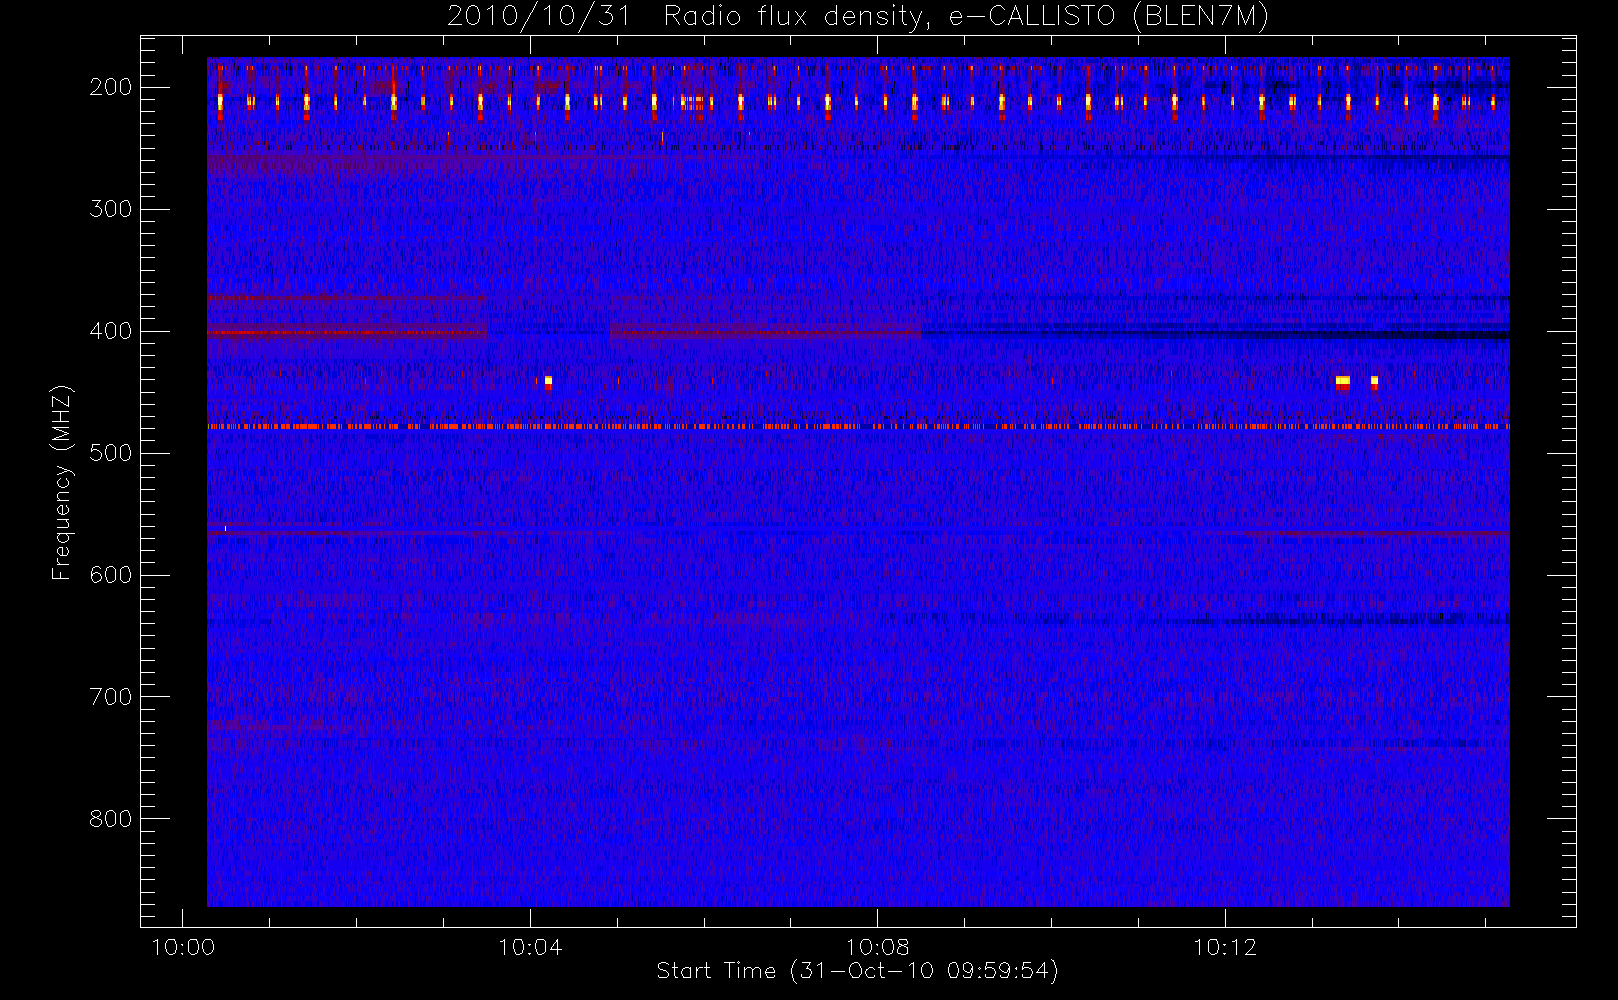Click the 800 frequency tick label
The width and height of the screenshot is (1618, 1000).
[x=111, y=820]
